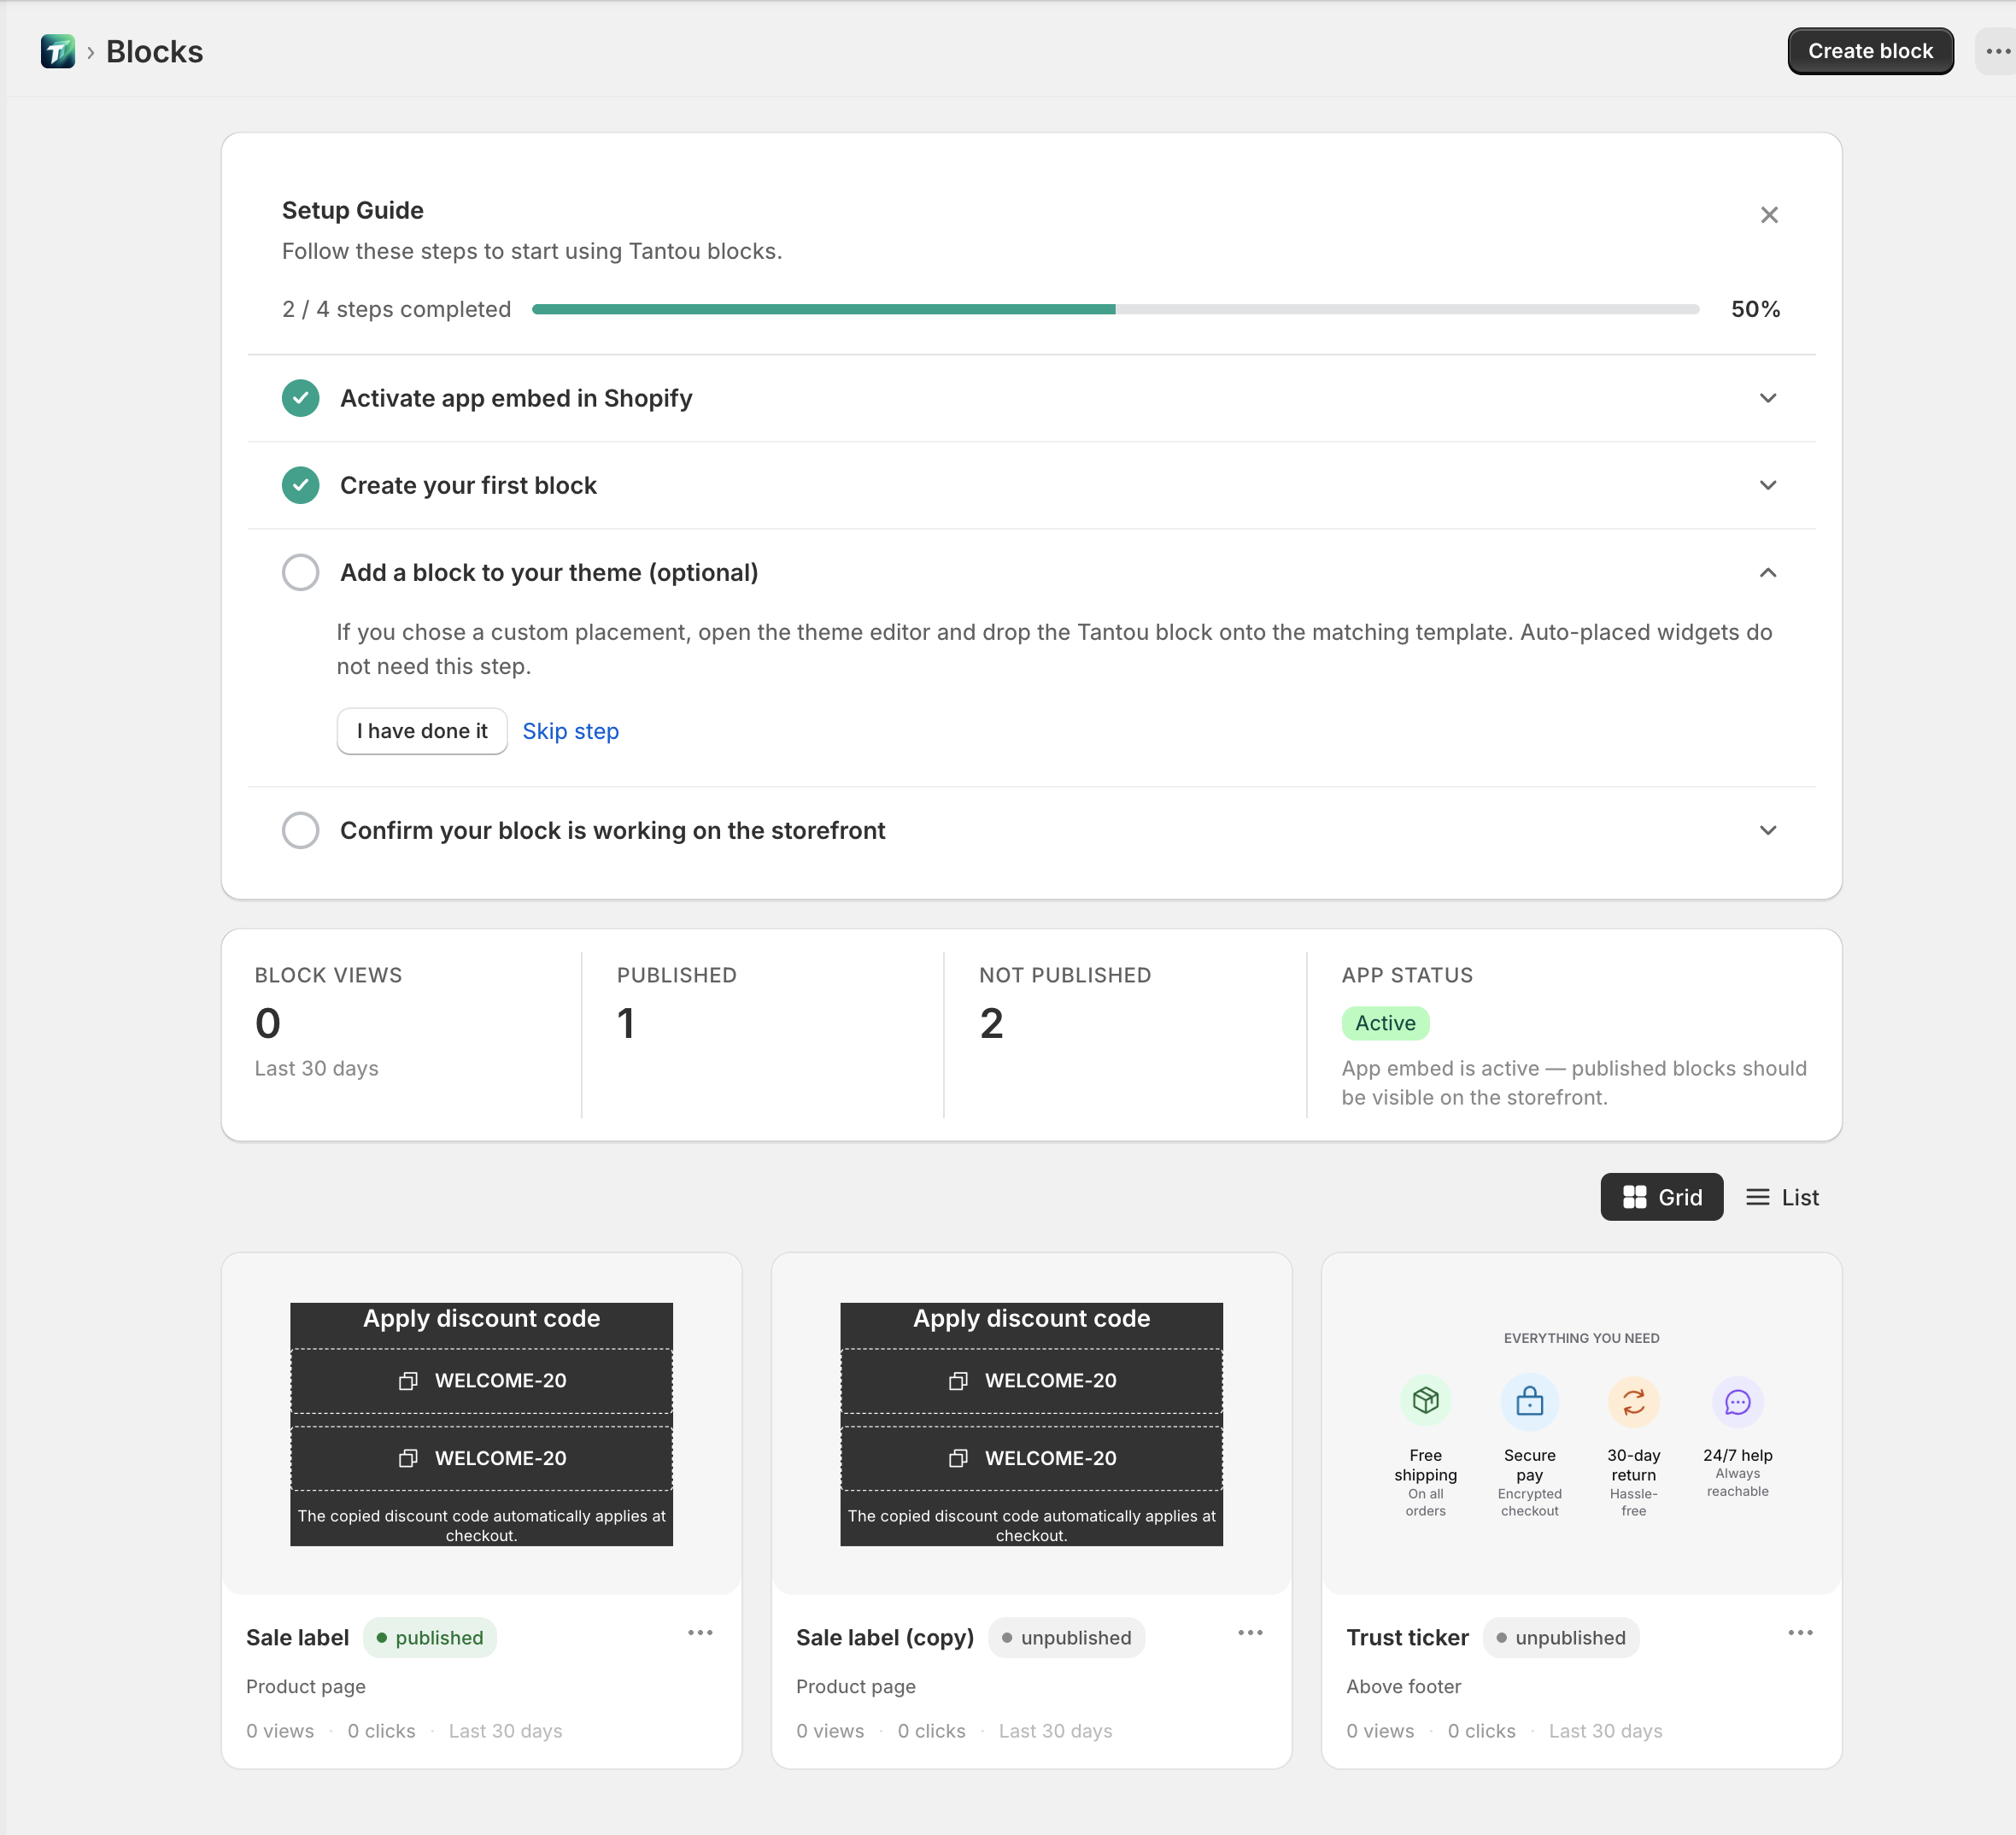Collapse the Add a block to theme chevron
Screen dimensions: 2016x1835
(x=1768, y=572)
